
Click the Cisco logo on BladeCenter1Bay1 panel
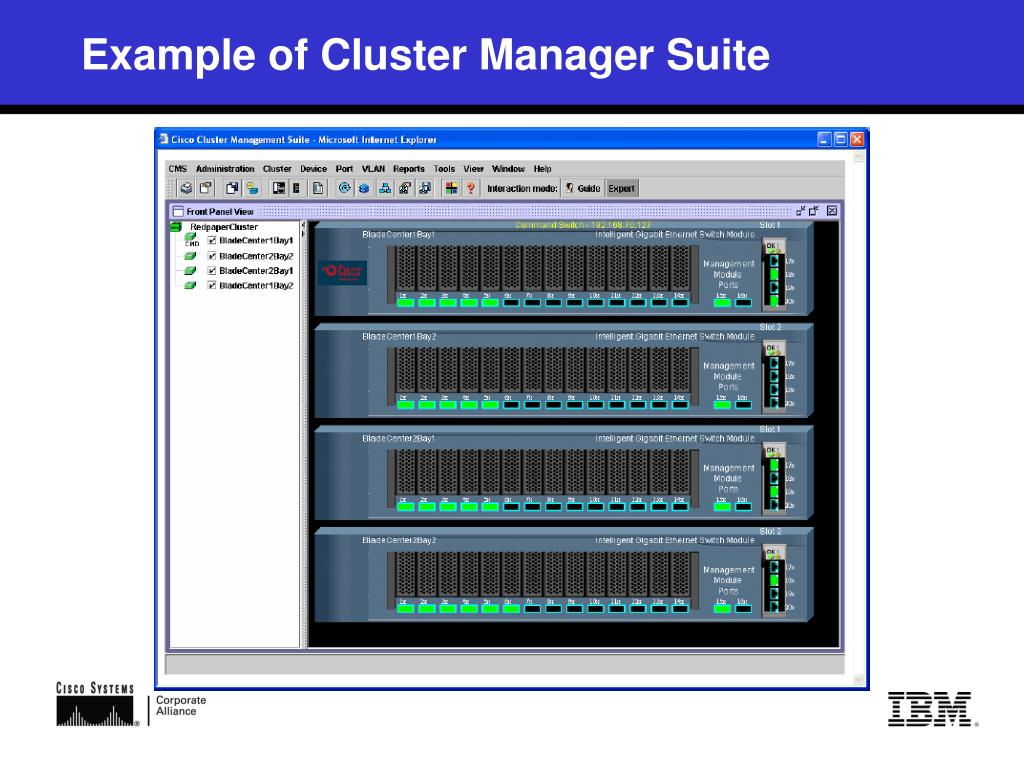(343, 272)
